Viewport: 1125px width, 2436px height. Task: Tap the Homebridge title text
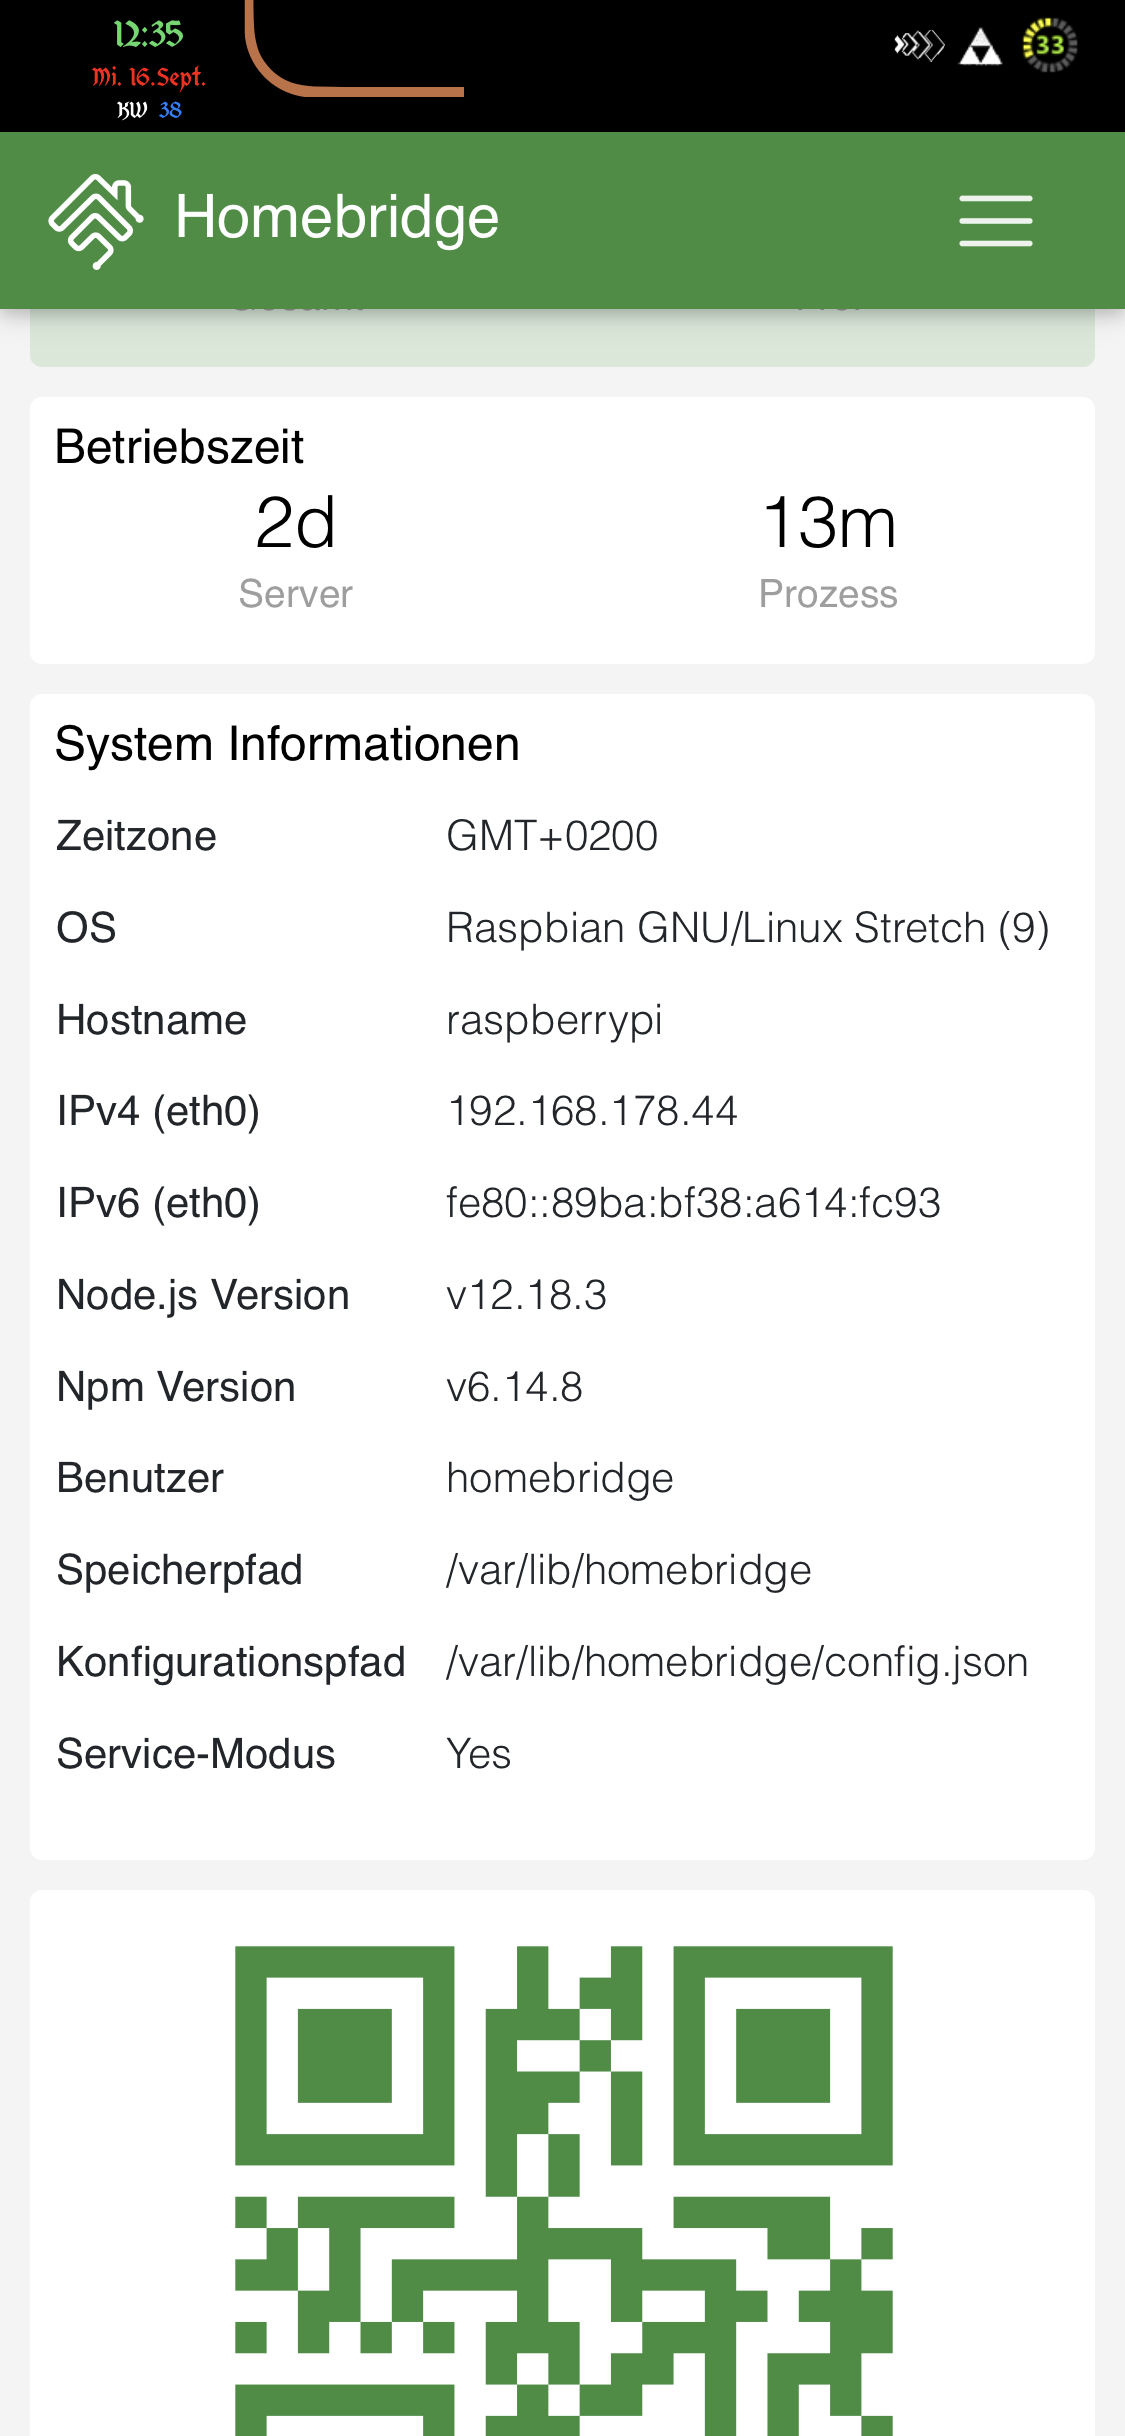(337, 217)
